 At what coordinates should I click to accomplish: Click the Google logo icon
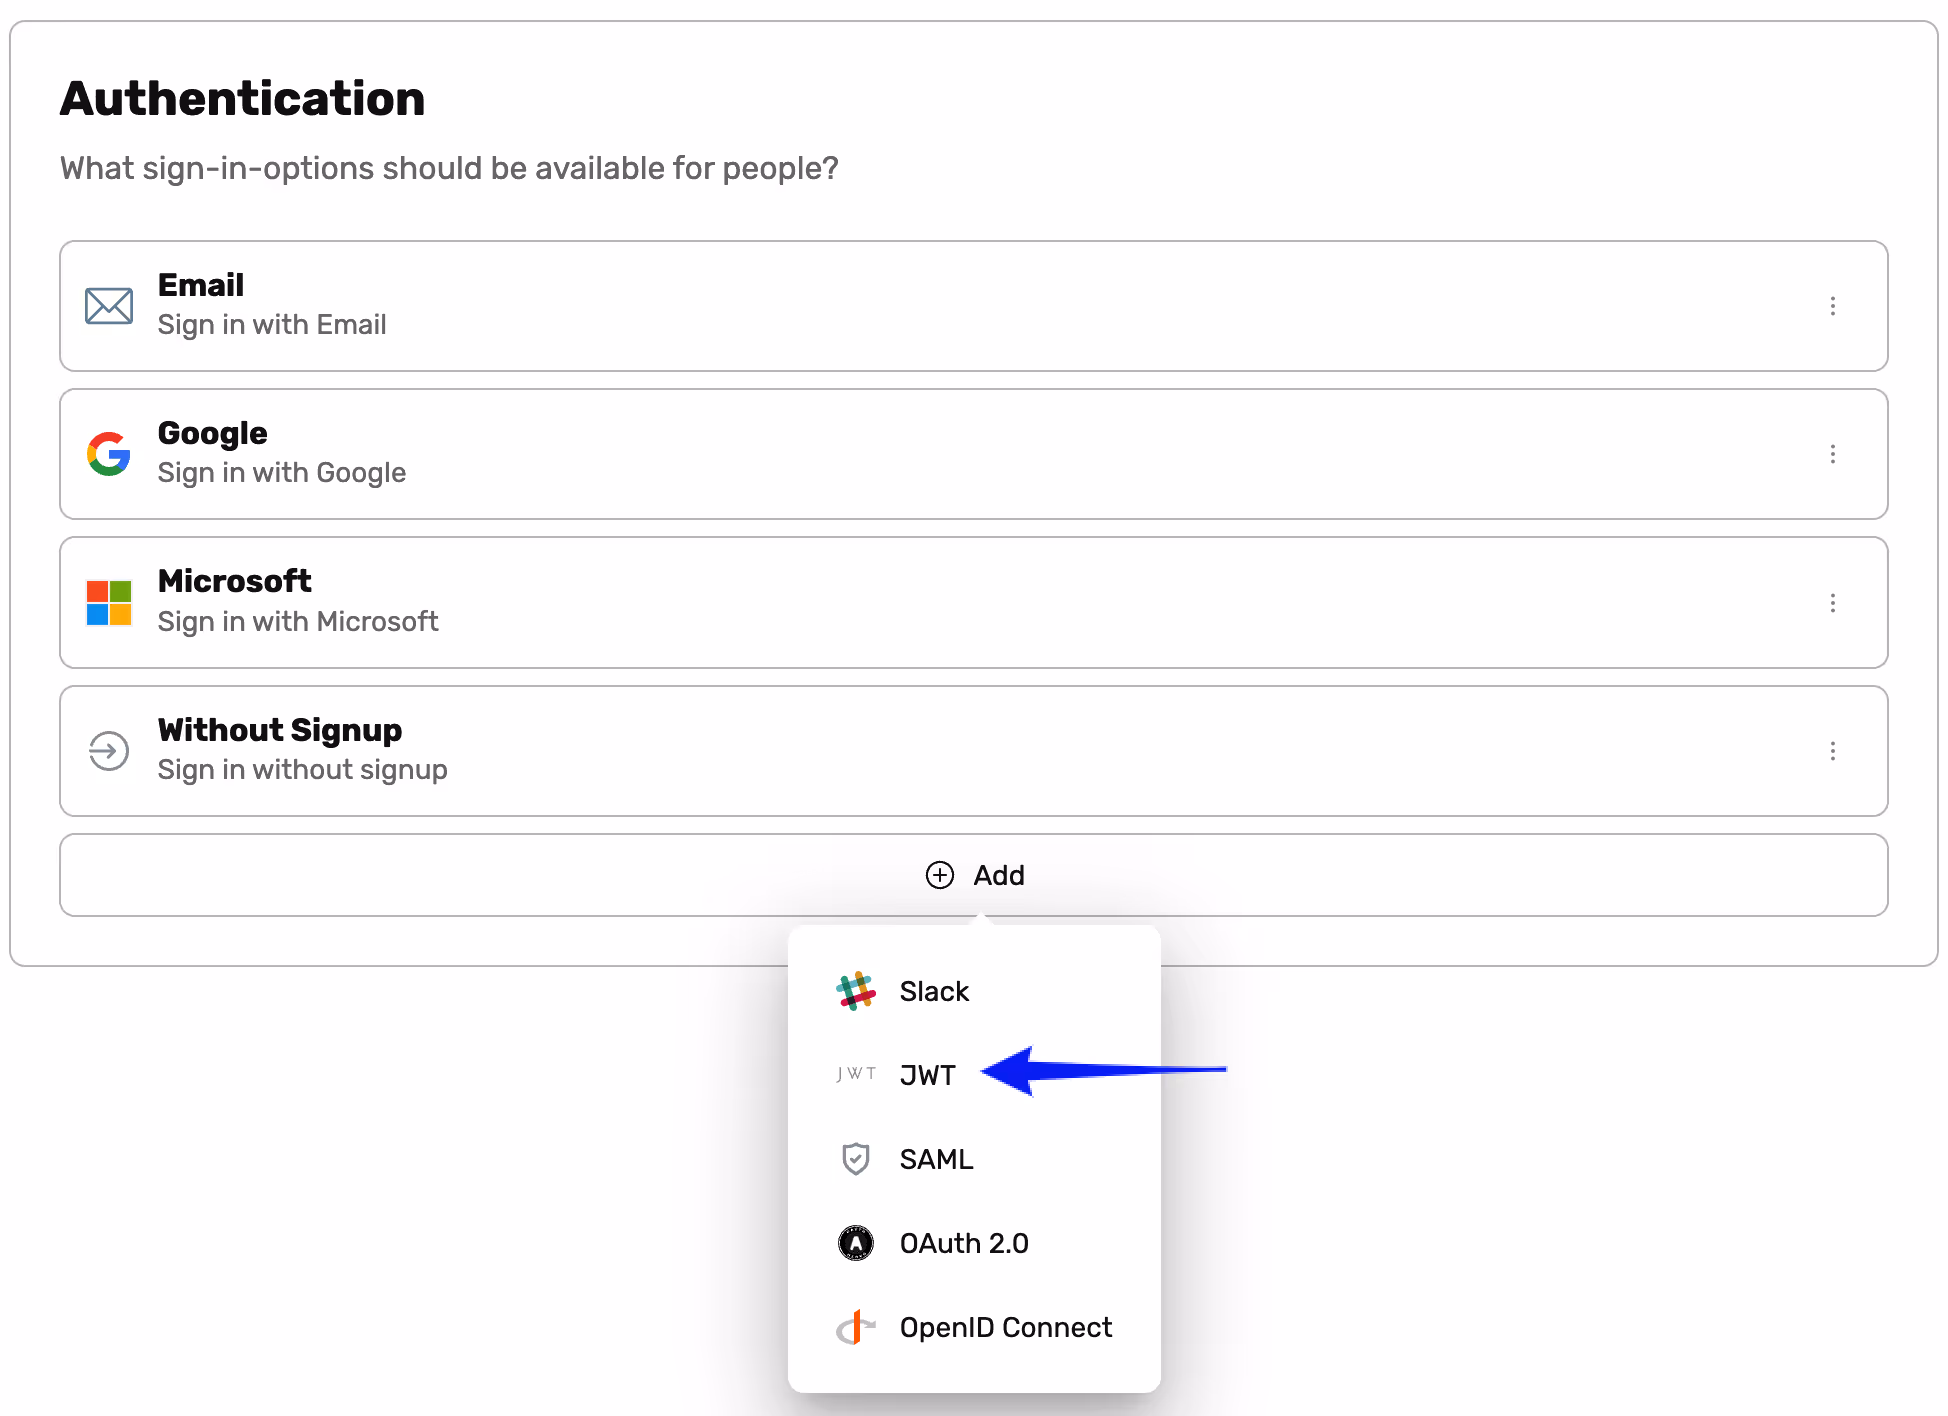[109, 454]
